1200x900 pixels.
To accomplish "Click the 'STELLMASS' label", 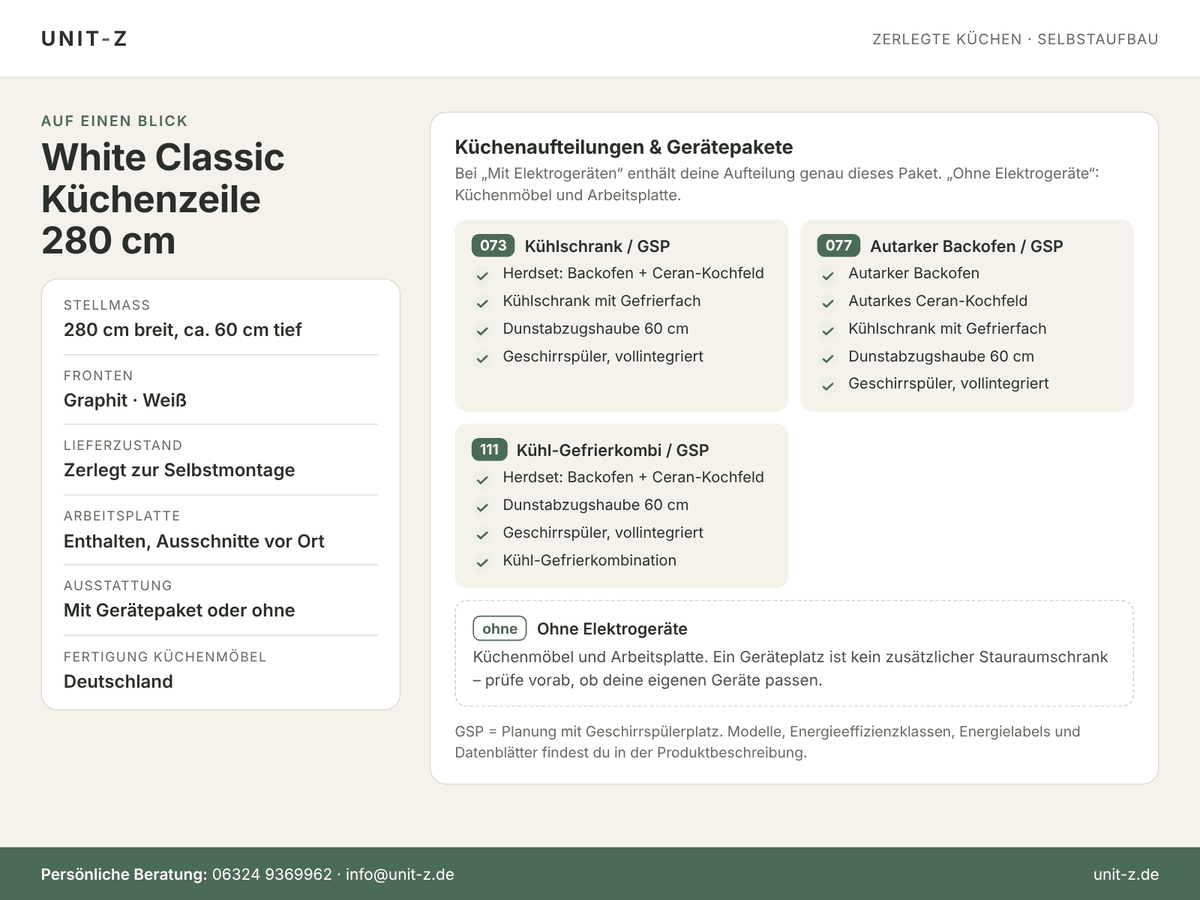I will point(107,305).
